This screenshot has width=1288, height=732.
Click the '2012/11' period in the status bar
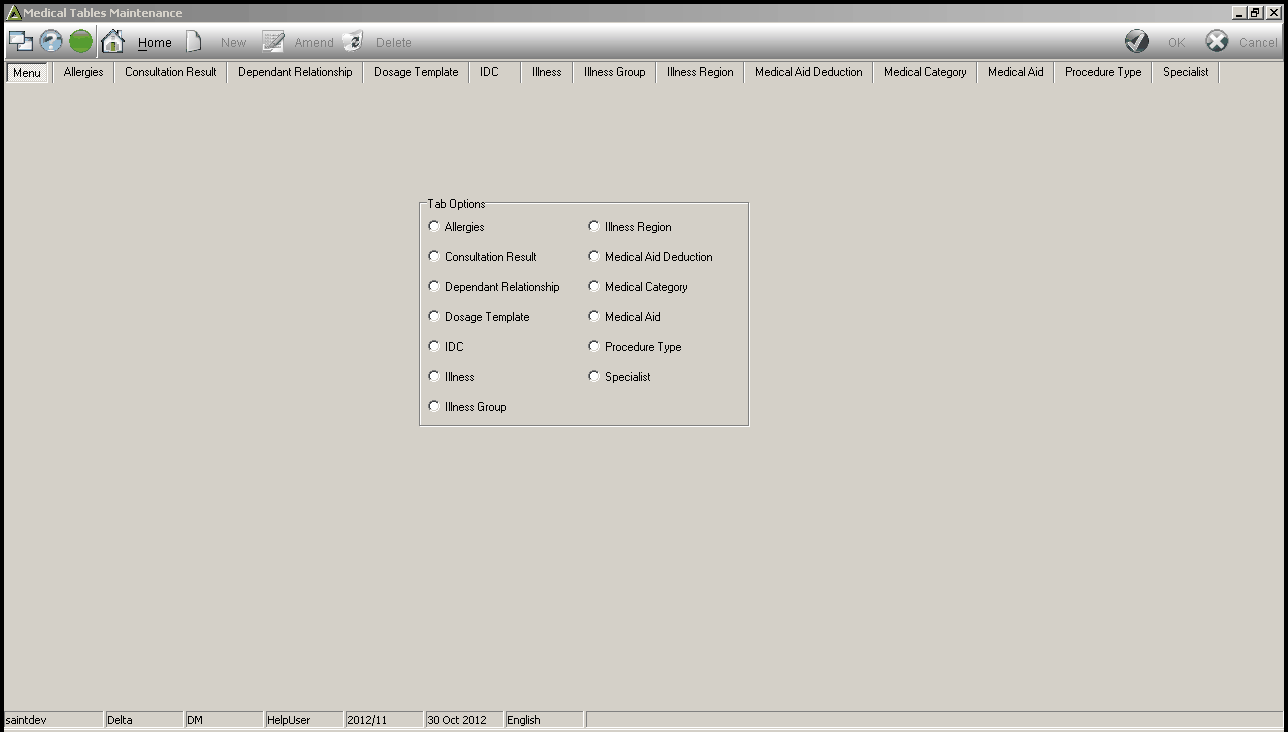tap(384, 720)
